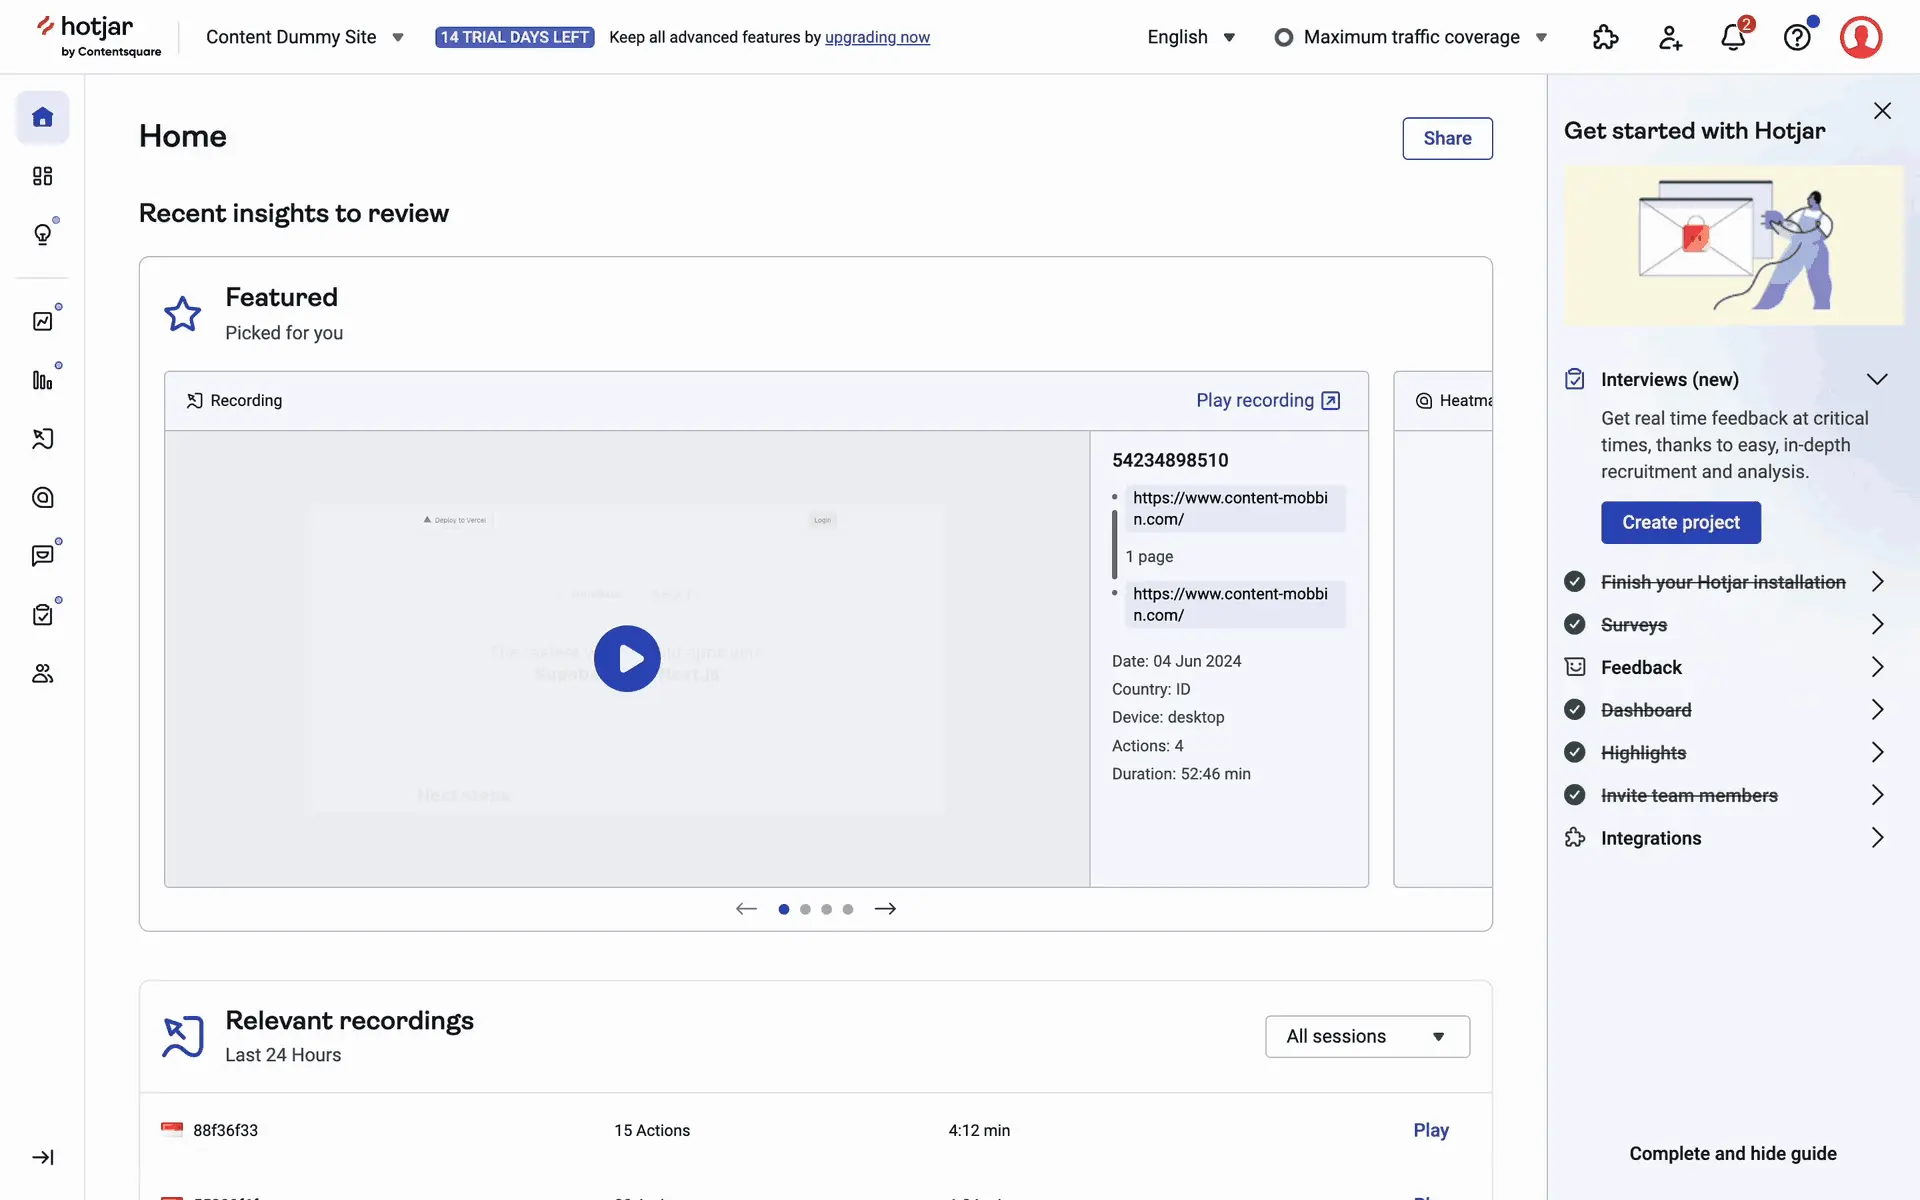Open Dashboards icon in left sidebar
Screen dimensions: 1920x1200
(x=42, y=176)
